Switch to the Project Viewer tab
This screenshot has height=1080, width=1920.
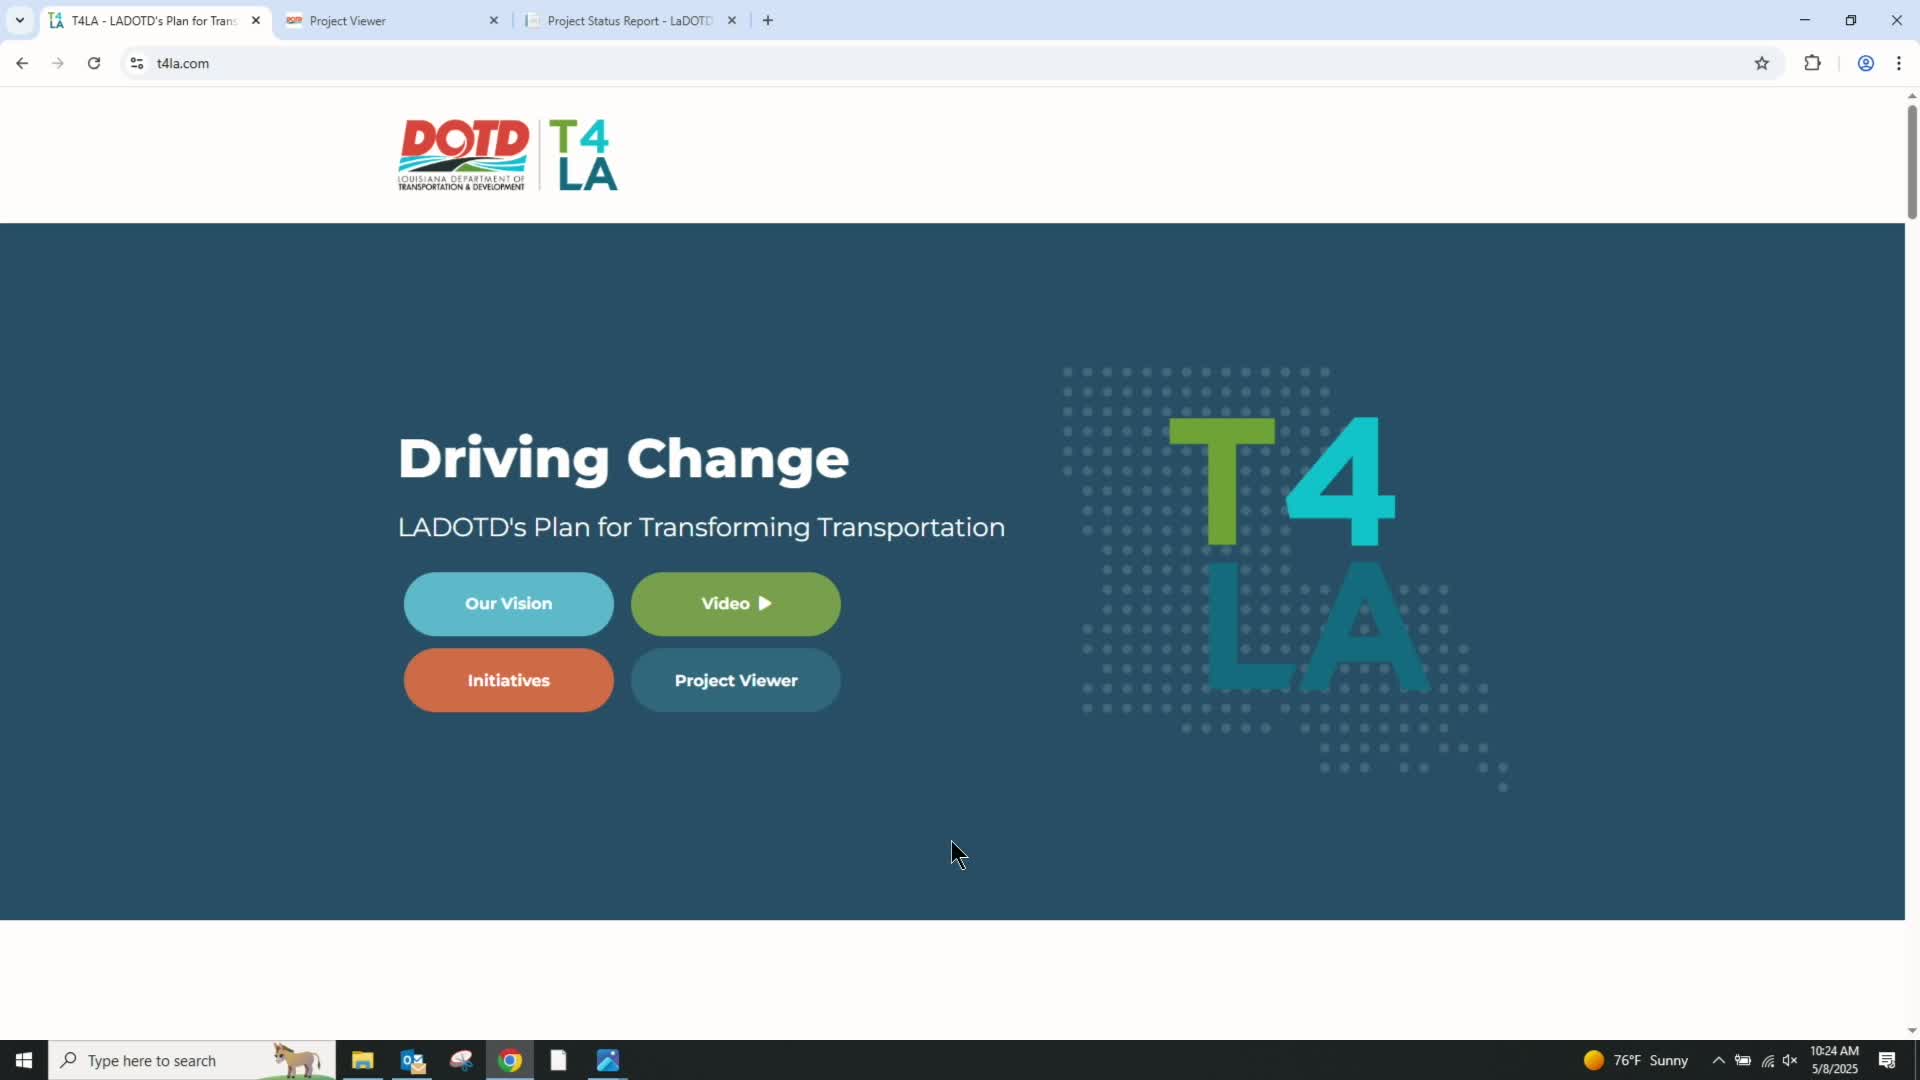(x=390, y=20)
